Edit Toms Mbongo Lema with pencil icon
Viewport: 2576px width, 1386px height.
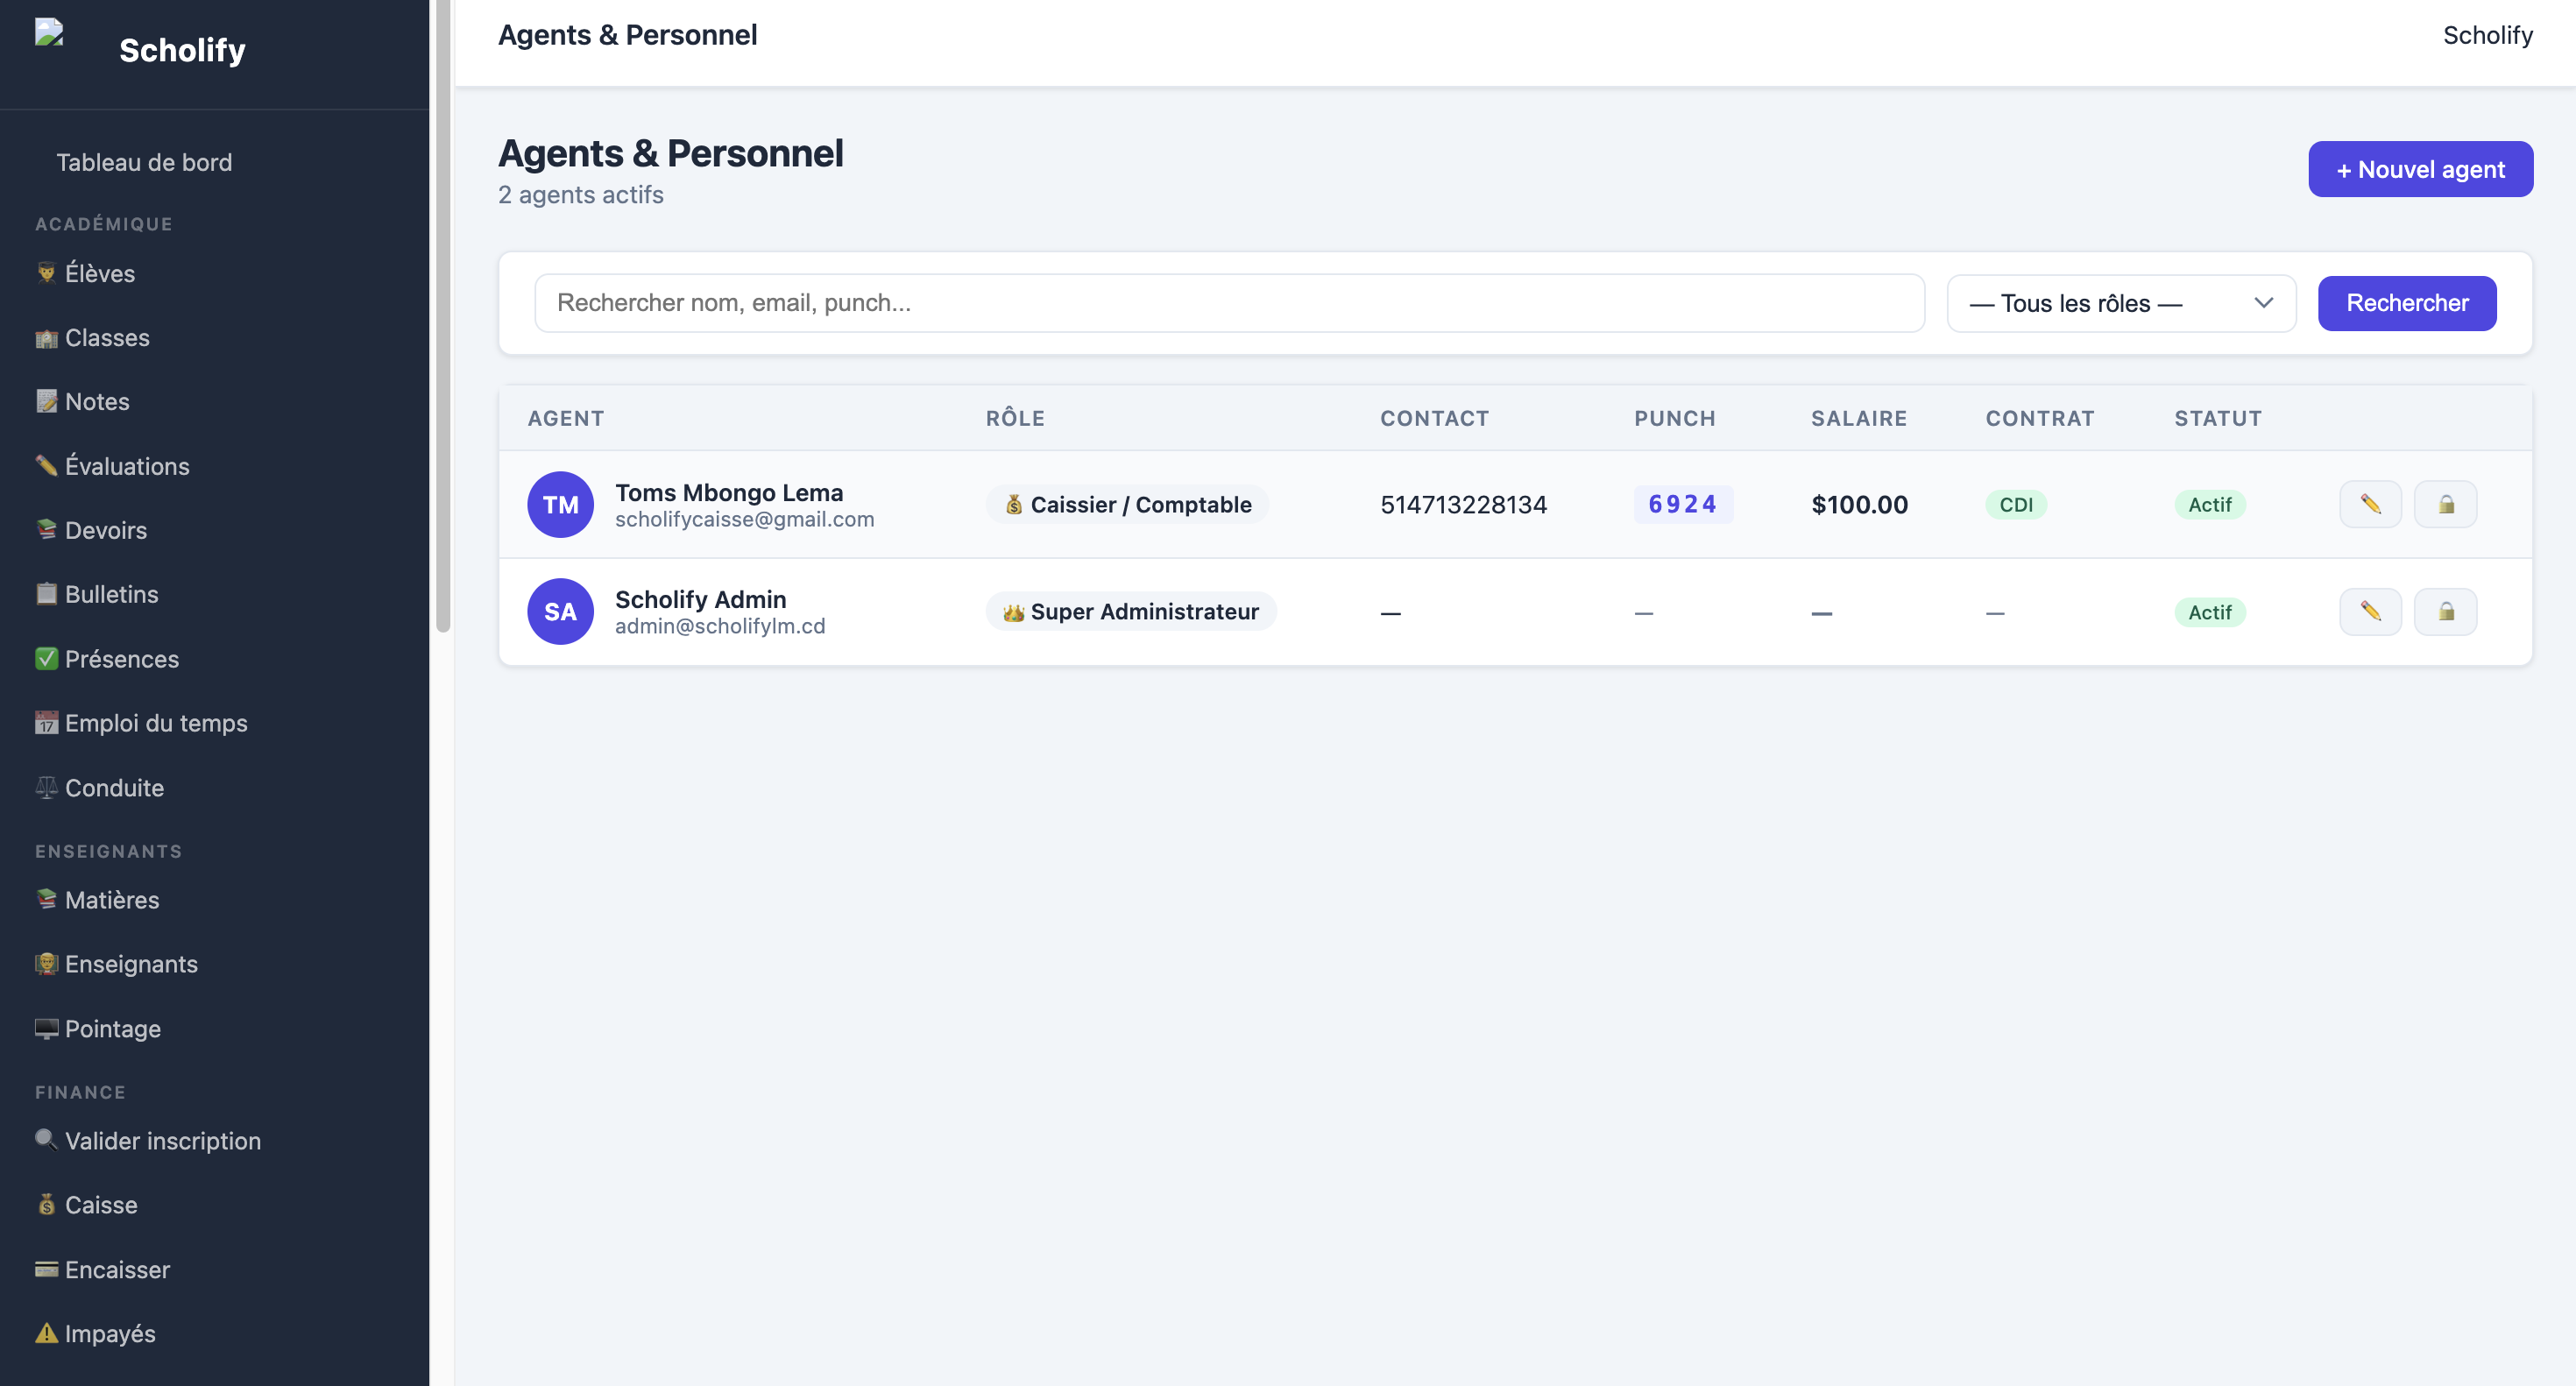2370,504
